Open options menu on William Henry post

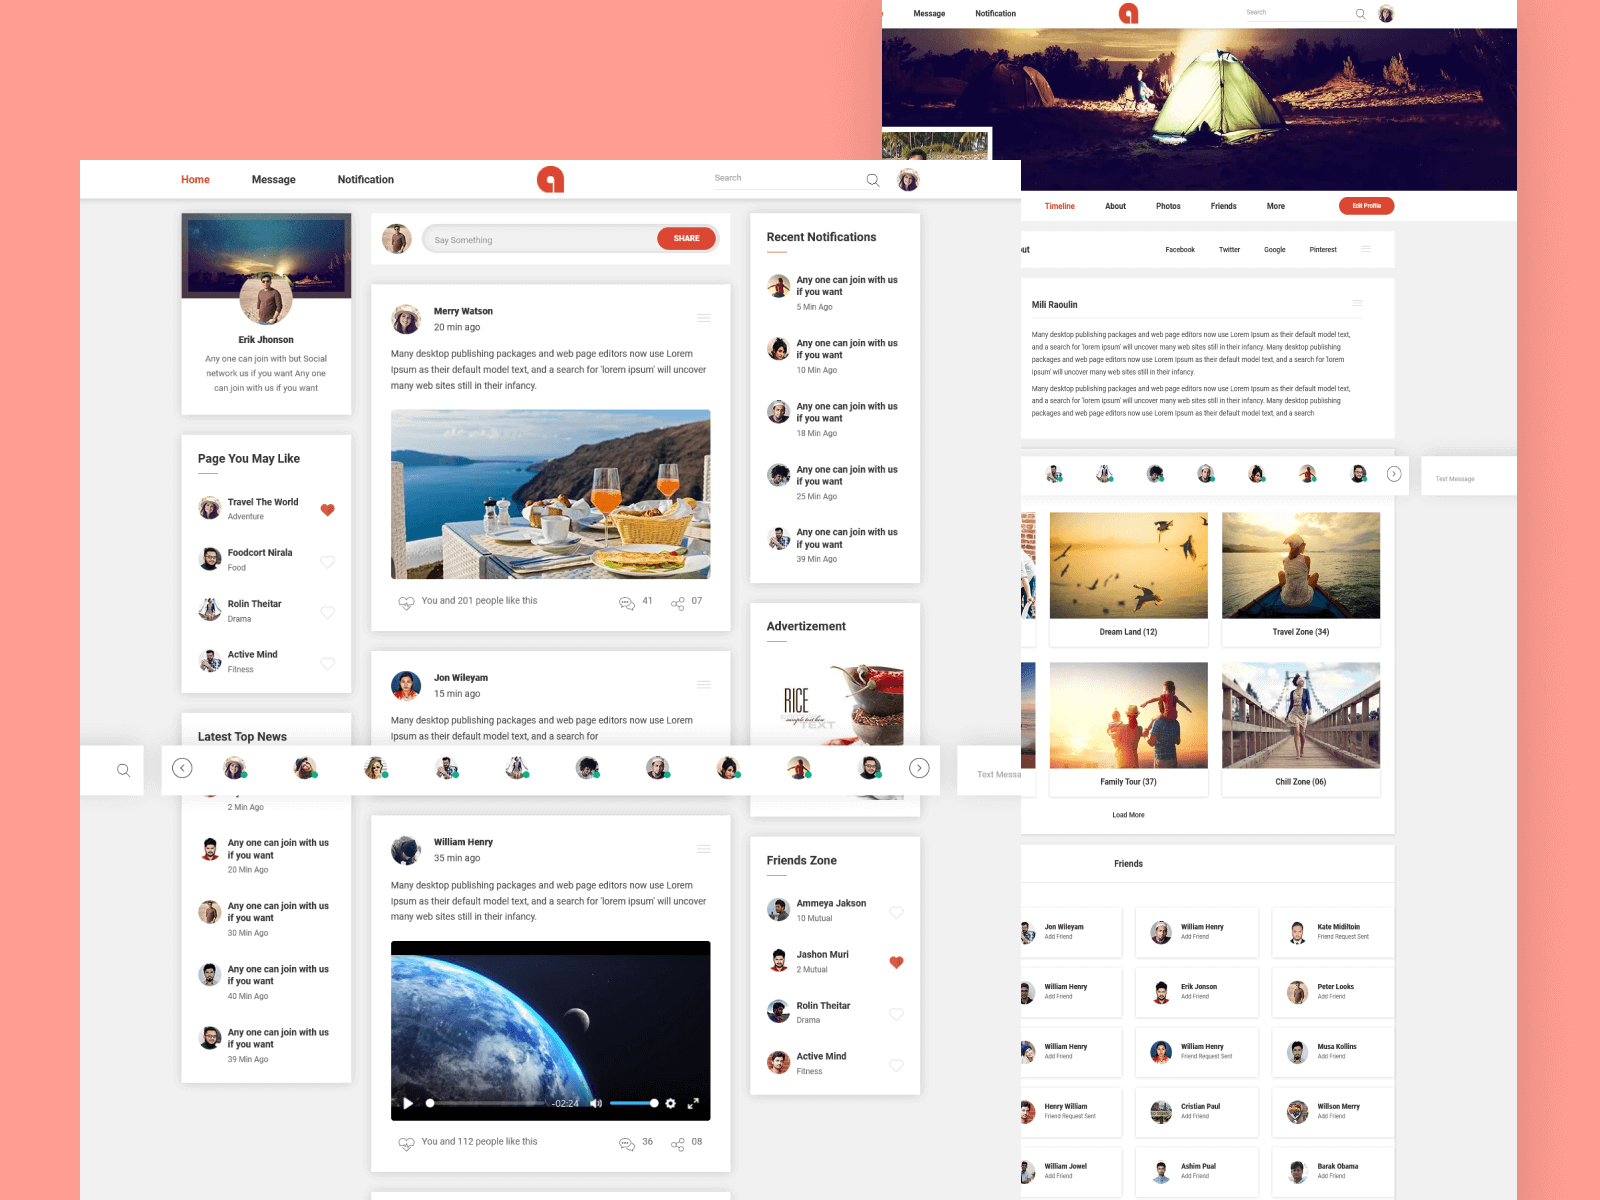(x=704, y=849)
